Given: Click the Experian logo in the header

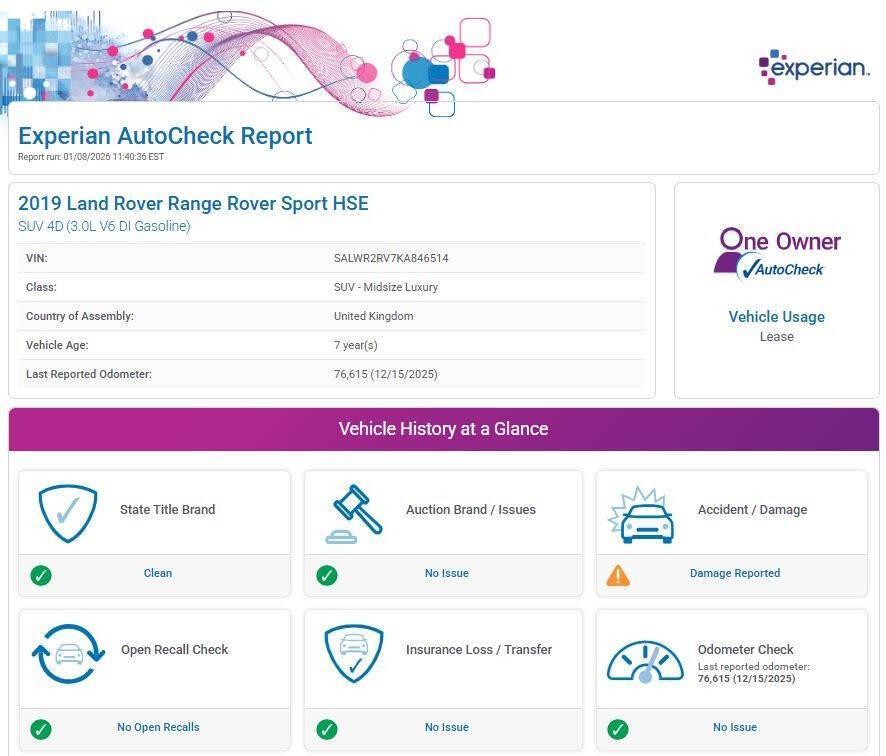Looking at the screenshot, I should (813, 67).
